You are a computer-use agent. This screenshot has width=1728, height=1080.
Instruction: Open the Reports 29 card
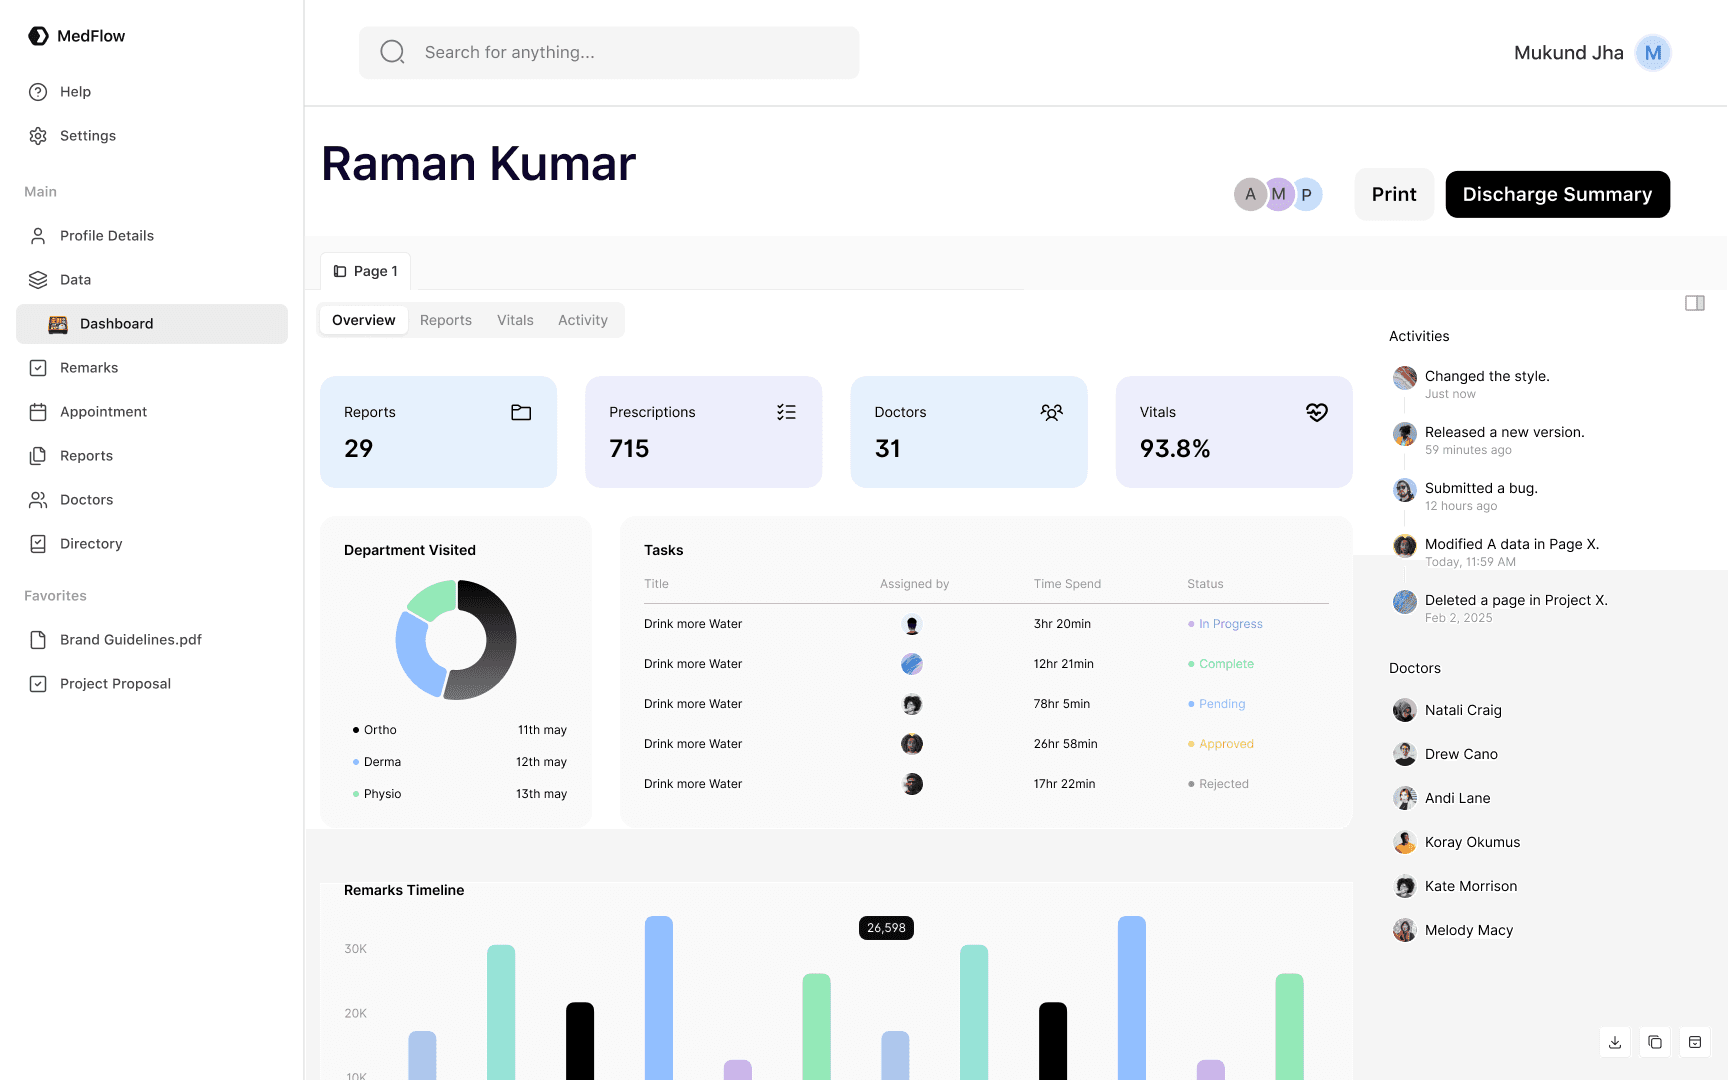pos(438,432)
